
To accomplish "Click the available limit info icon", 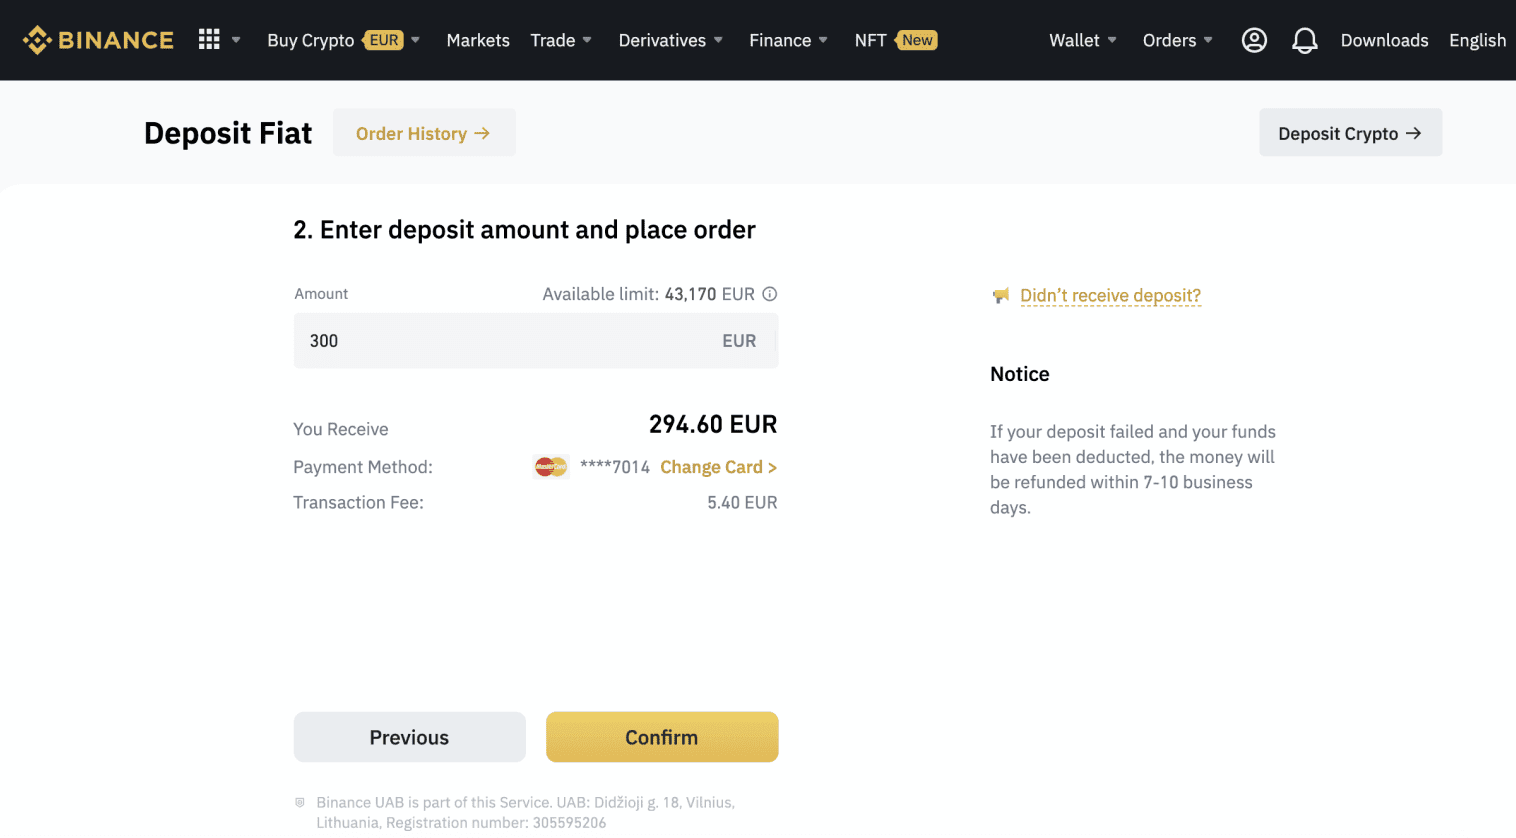I will point(770,294).
